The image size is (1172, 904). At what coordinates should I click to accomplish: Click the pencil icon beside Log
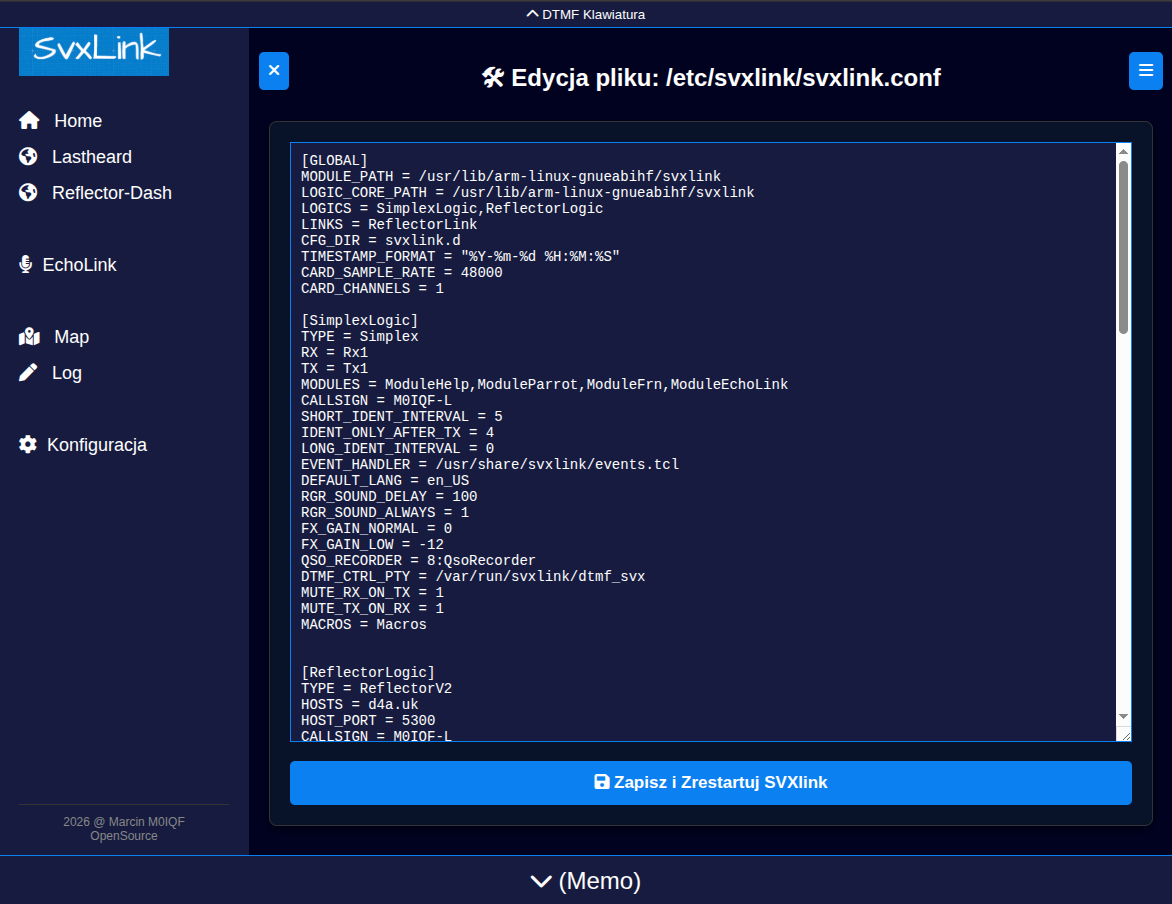tap(29, 373)
